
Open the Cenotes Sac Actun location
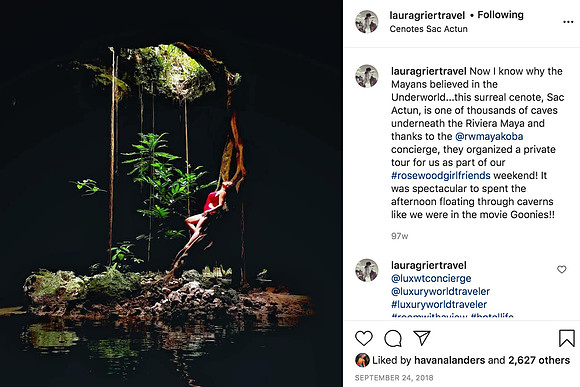point(428,29)
